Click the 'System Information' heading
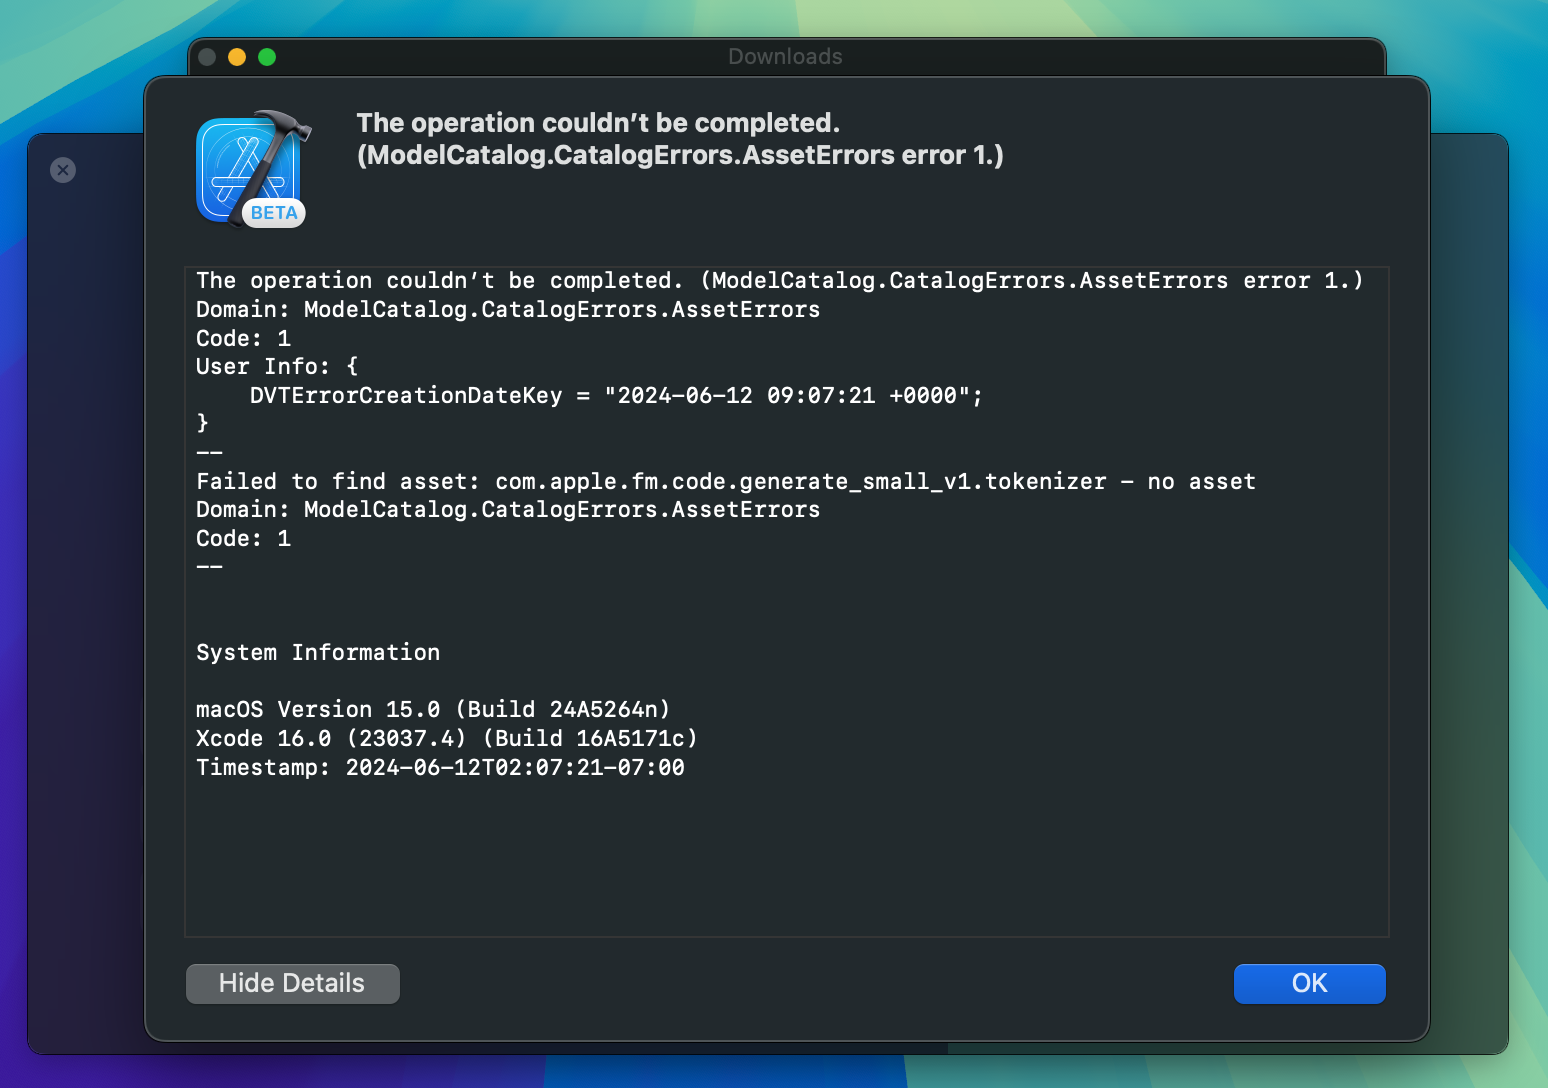 pyautogui.click(x=318, y=653)
